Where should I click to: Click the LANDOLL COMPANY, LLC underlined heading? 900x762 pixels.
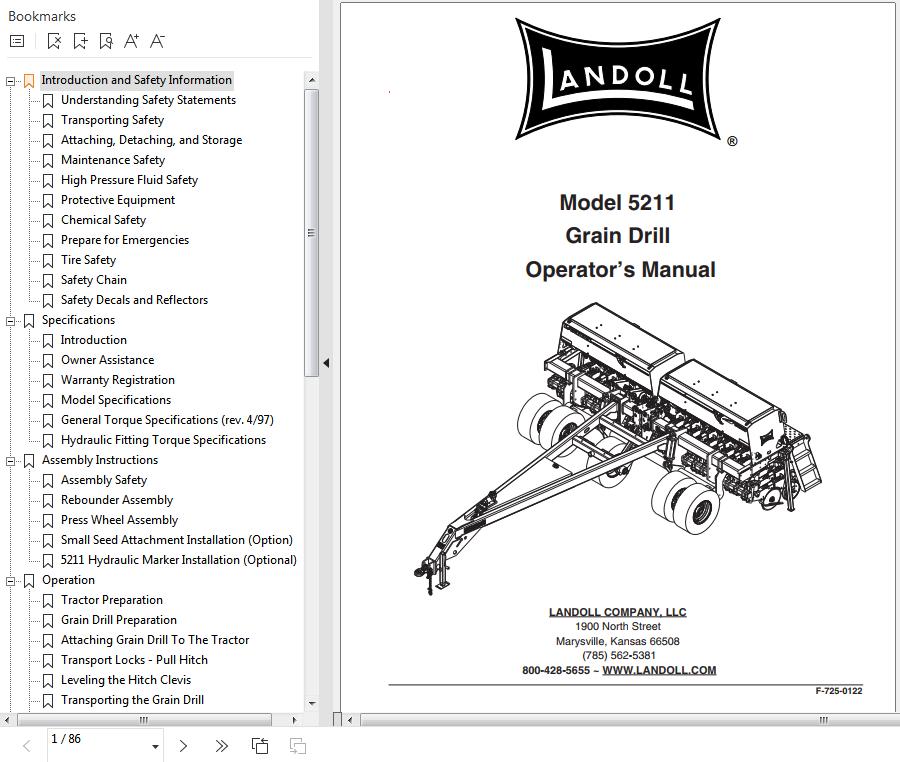618,612
